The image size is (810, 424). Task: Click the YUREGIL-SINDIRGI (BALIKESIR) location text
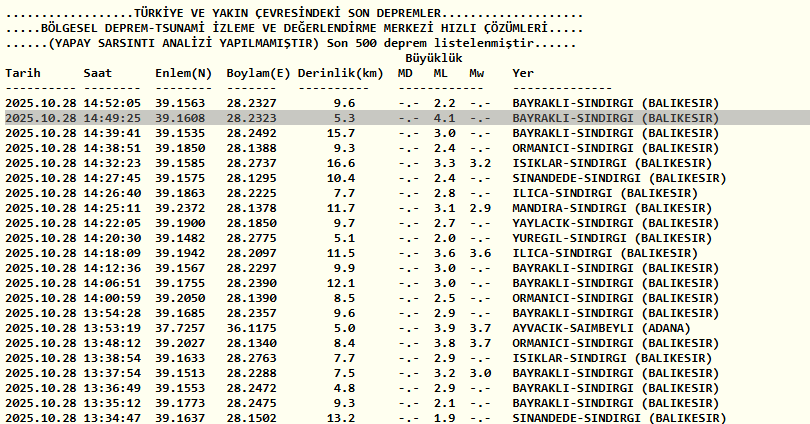tap(612, 239)
